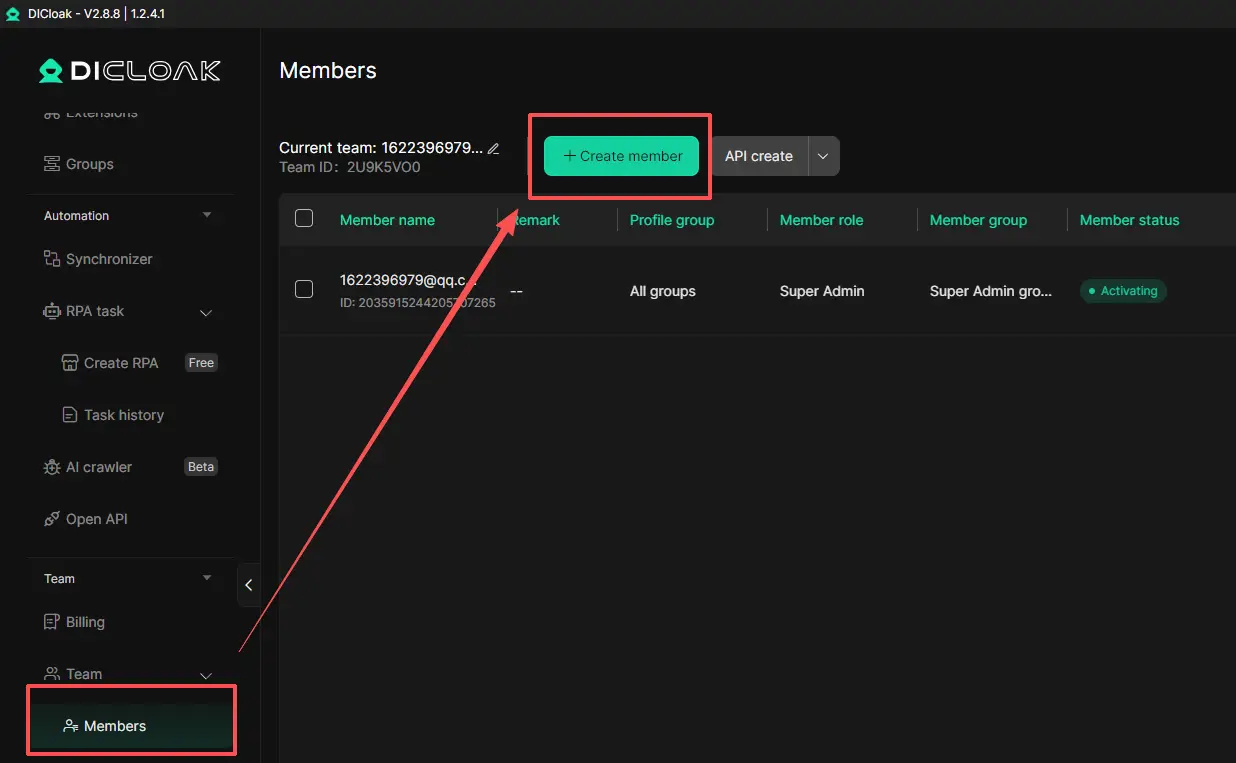The height and width of the screenshot is (763, 1236).
Task: Collapse the Team submenu chevron
Action: pyautogui.click(x=206, y=675)
